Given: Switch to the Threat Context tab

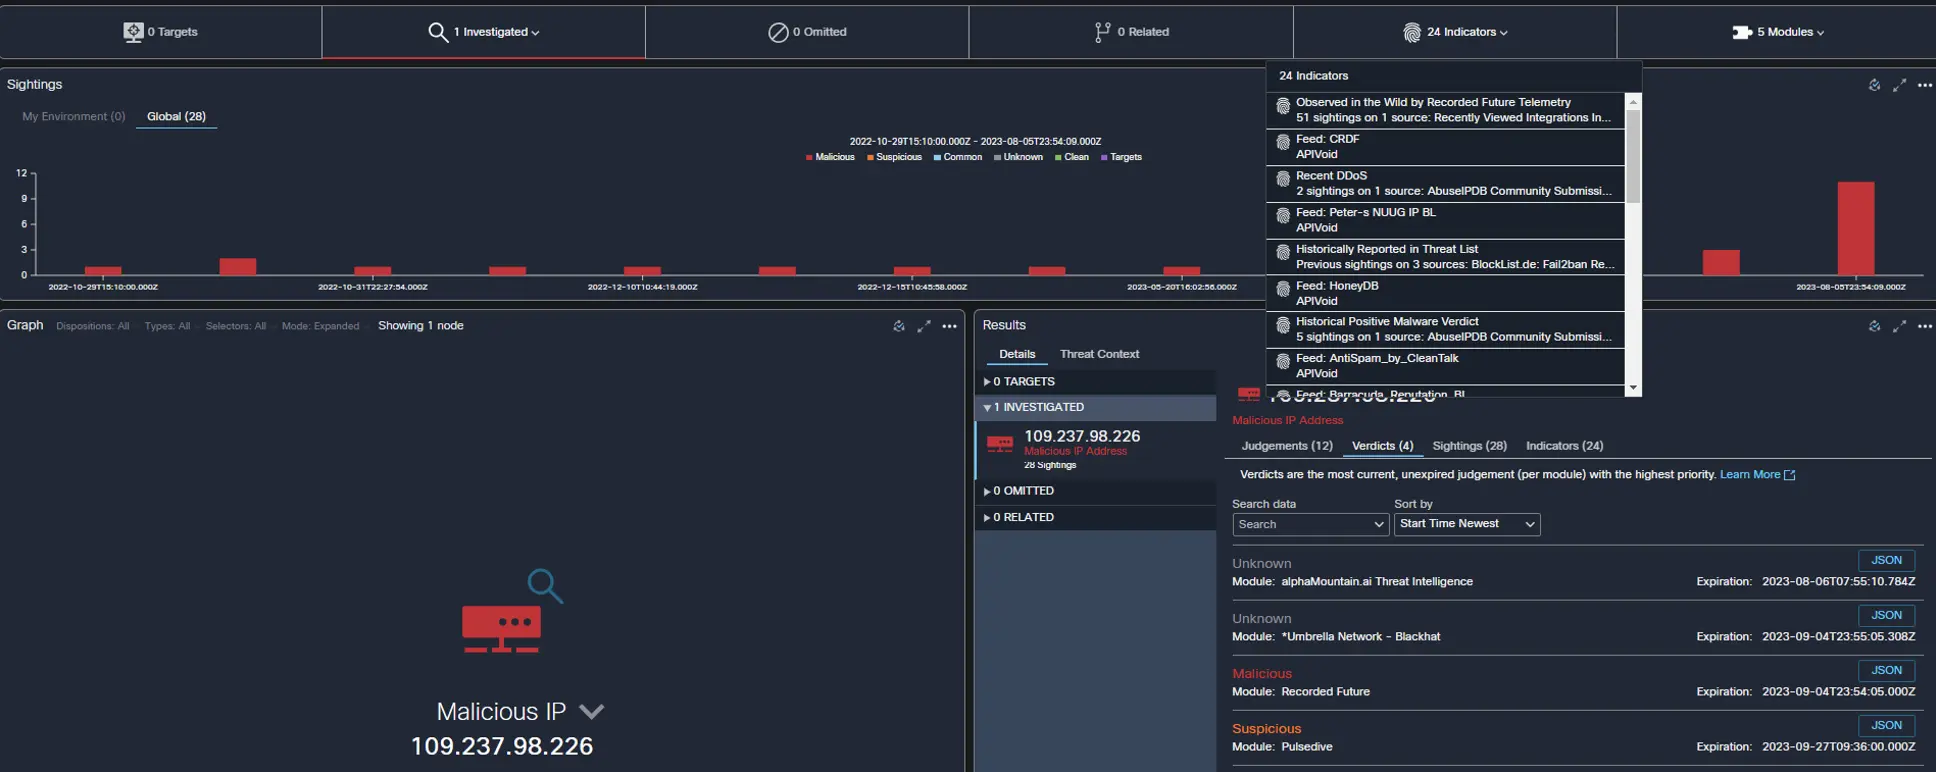Looking at the screenshot, I should tap(1099, 354).
